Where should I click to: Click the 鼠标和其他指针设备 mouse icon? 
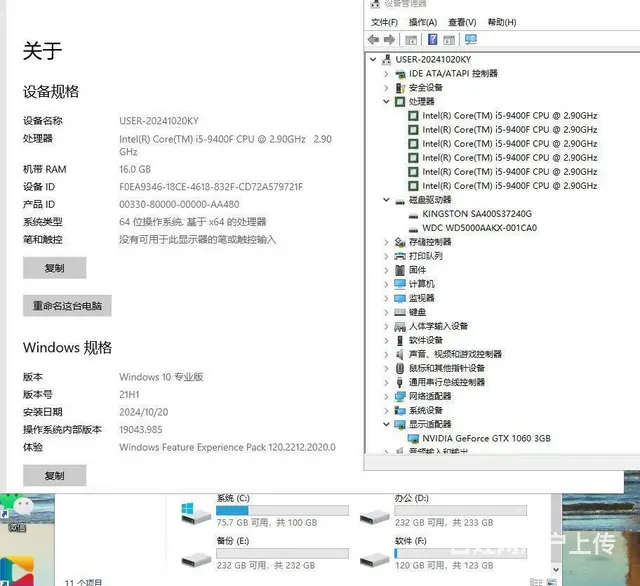[400, 368]
